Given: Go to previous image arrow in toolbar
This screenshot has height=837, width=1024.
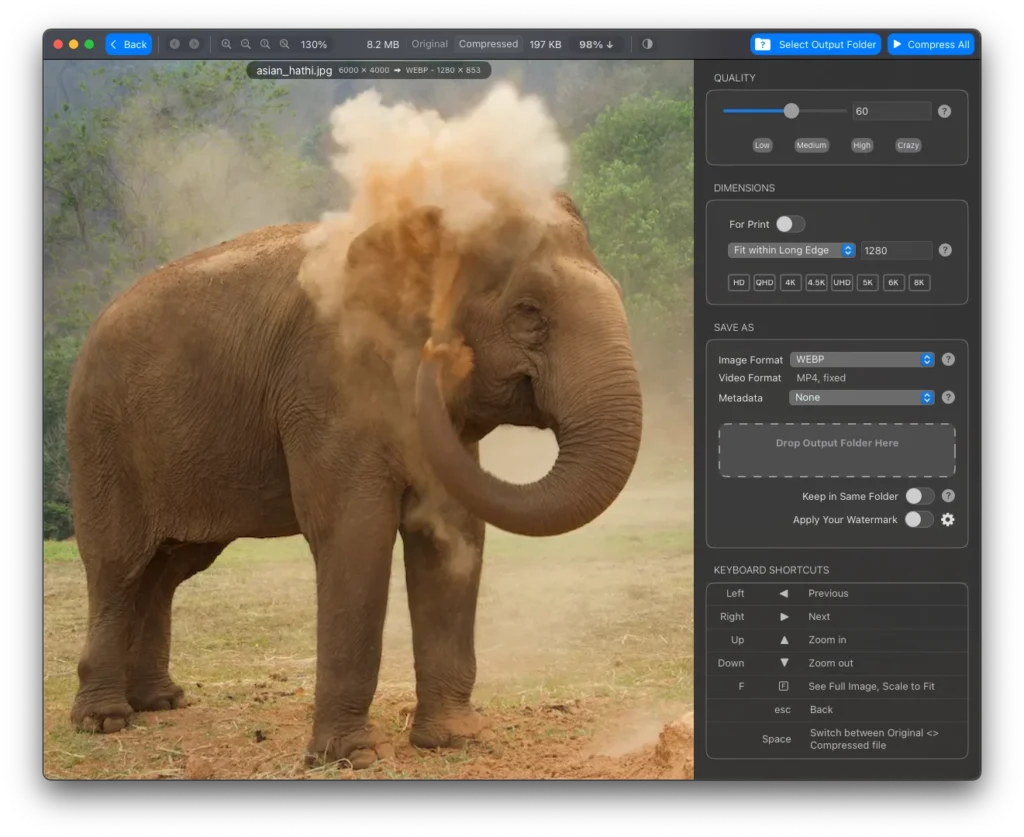Looking at the screenshot, I should coord(174,44).
